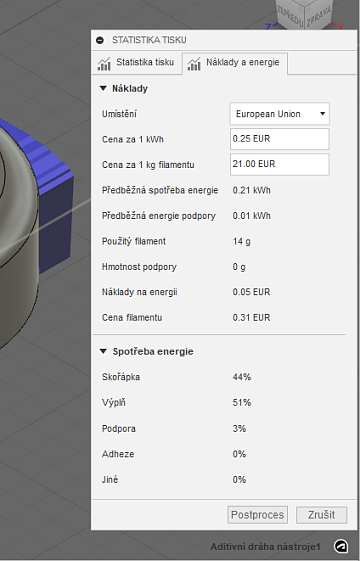Click the Jiné label
Image resolution: width=360 pixels, height=561 pixels.
pos(110,479)
